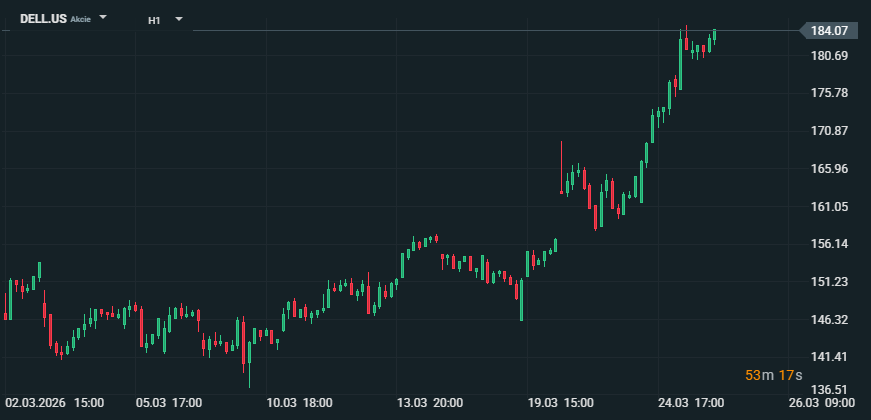Click the 175.78 price axis label

pos(829,93)
